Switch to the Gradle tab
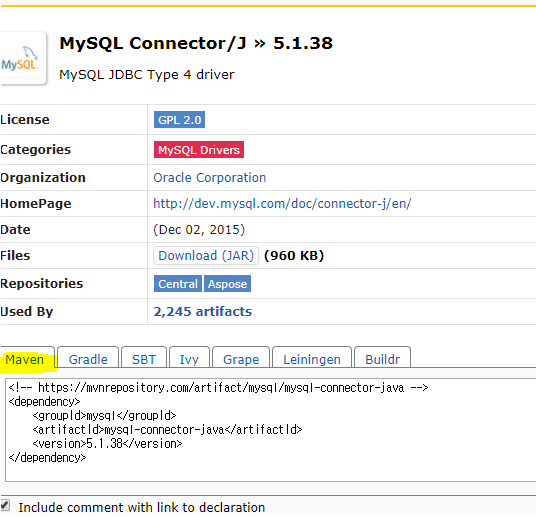Viewport: 536px width, 531px height. (x=88, y=358)
